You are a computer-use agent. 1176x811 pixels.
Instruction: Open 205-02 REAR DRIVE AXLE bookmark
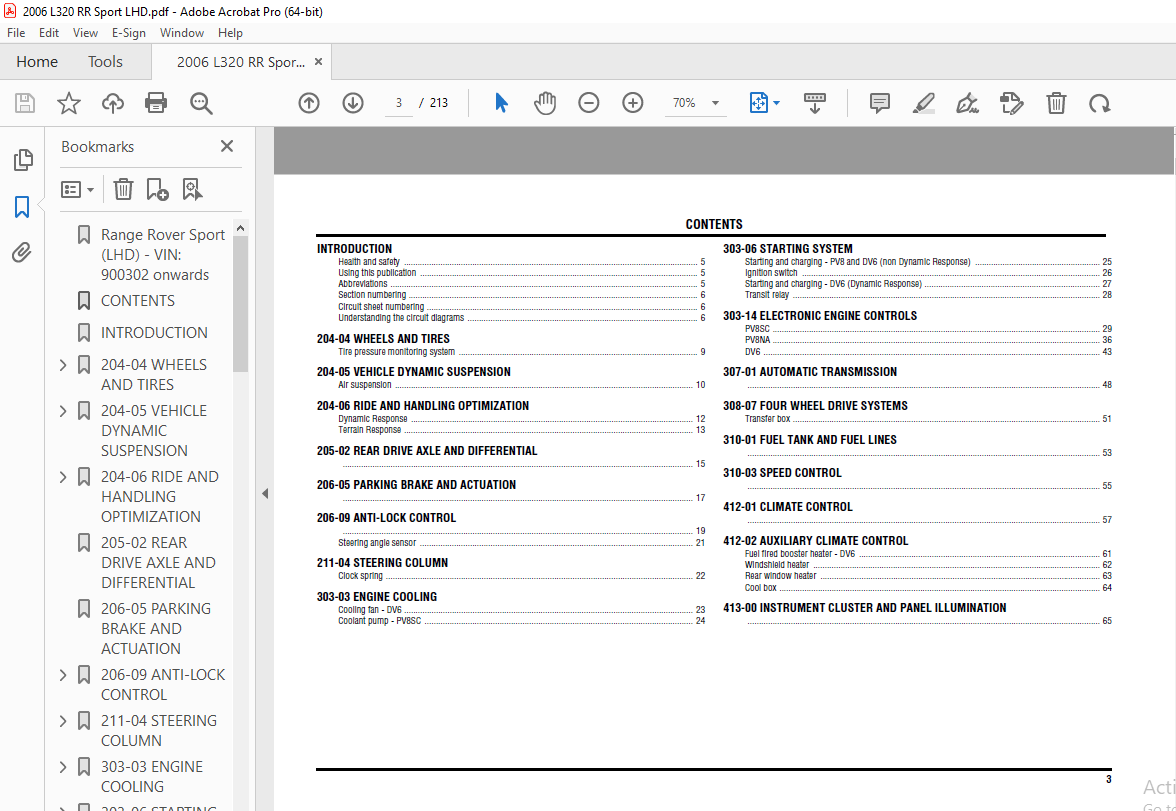[158, 563]
